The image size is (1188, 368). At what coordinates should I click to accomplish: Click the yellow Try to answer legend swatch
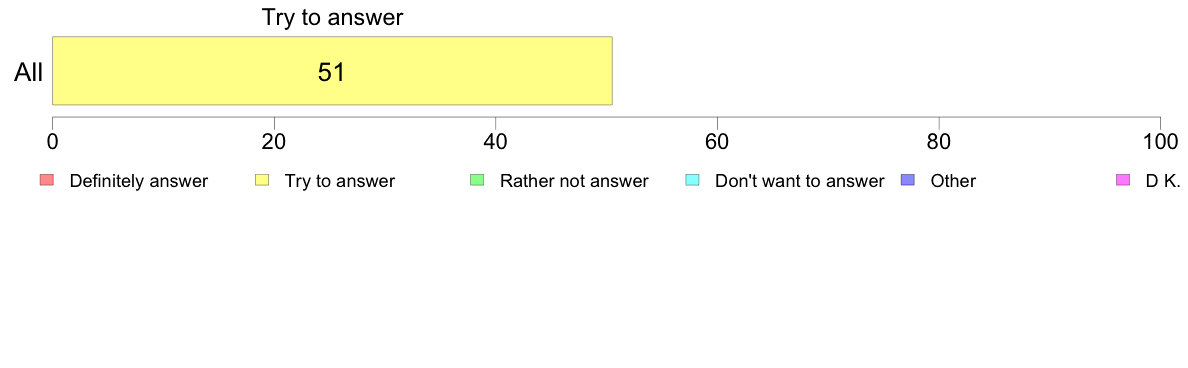point(261,180)
